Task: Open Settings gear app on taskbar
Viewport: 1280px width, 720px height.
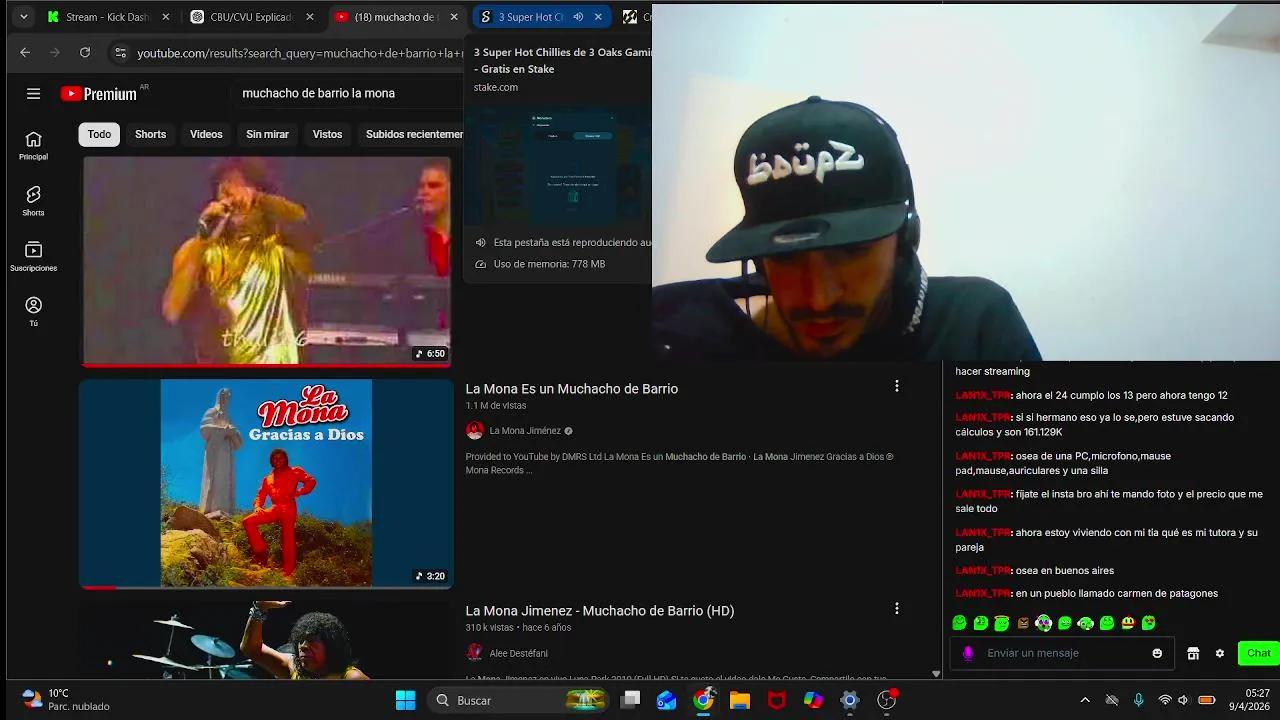Action: click(849, 700)
